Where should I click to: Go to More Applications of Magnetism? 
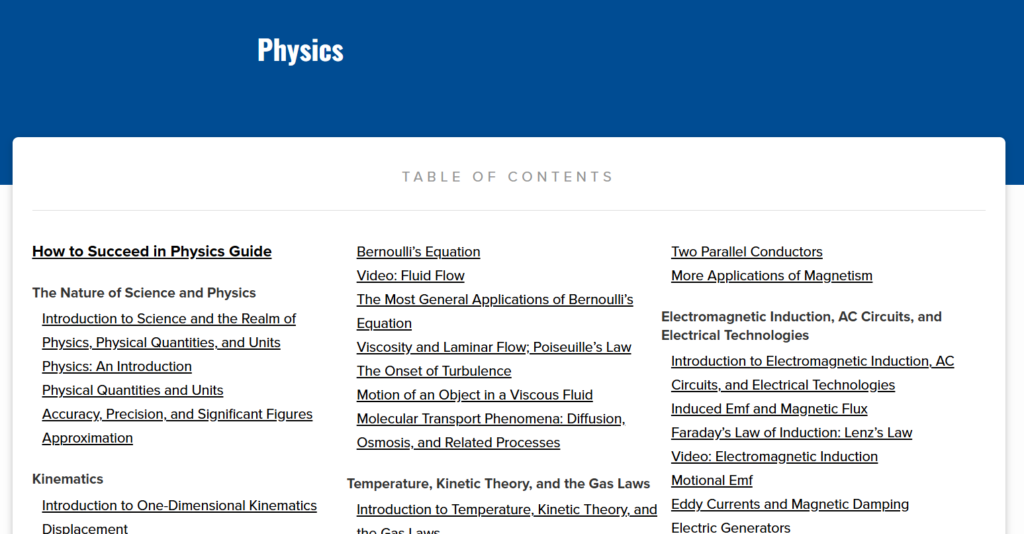pos(772,276)
